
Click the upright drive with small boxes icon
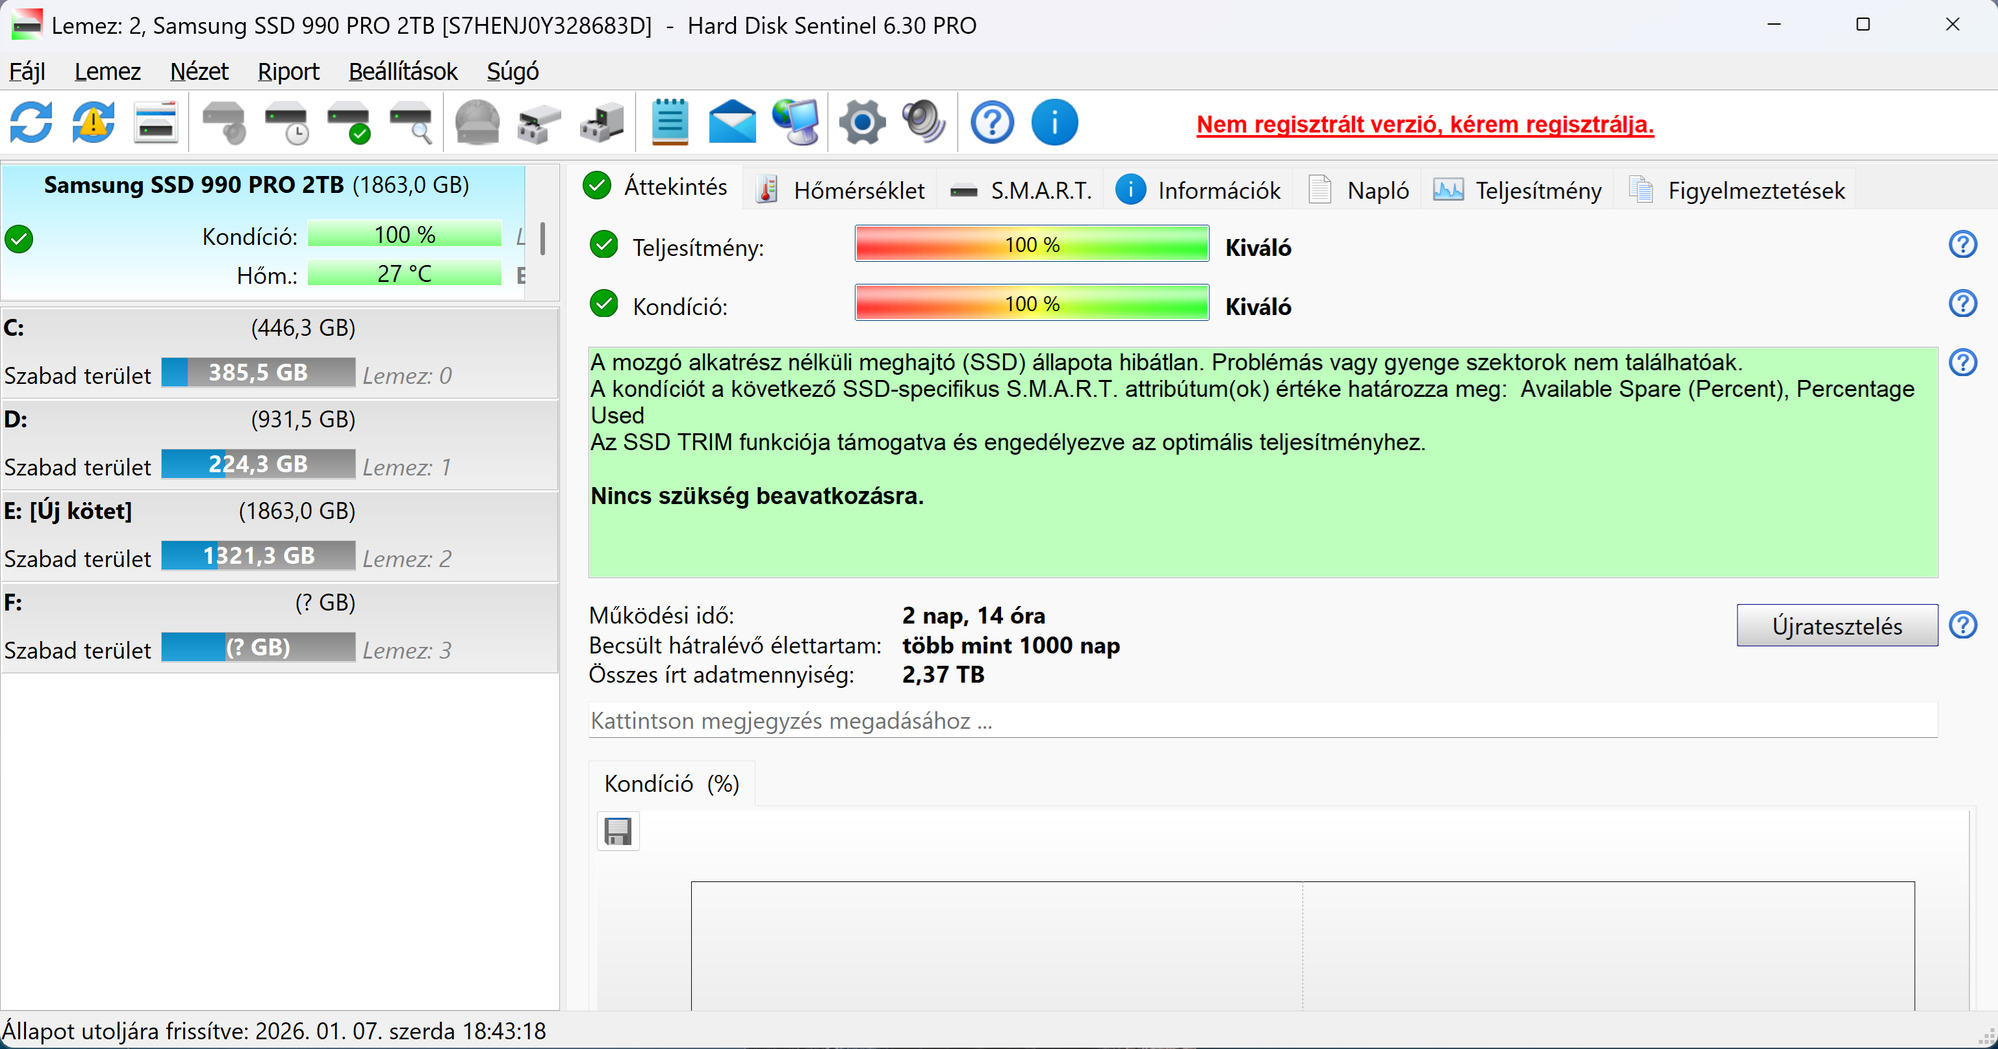(x=601, y=123)
